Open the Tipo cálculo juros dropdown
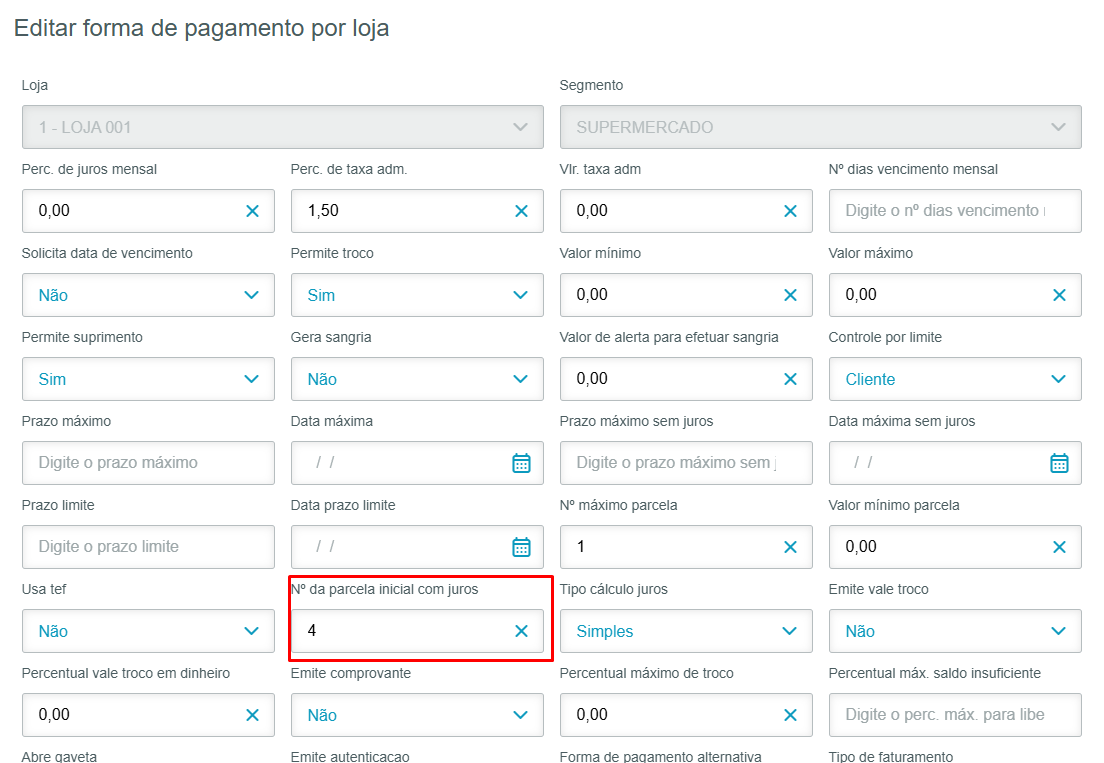The image size is (1104, 763). click(x=789, y=631)
